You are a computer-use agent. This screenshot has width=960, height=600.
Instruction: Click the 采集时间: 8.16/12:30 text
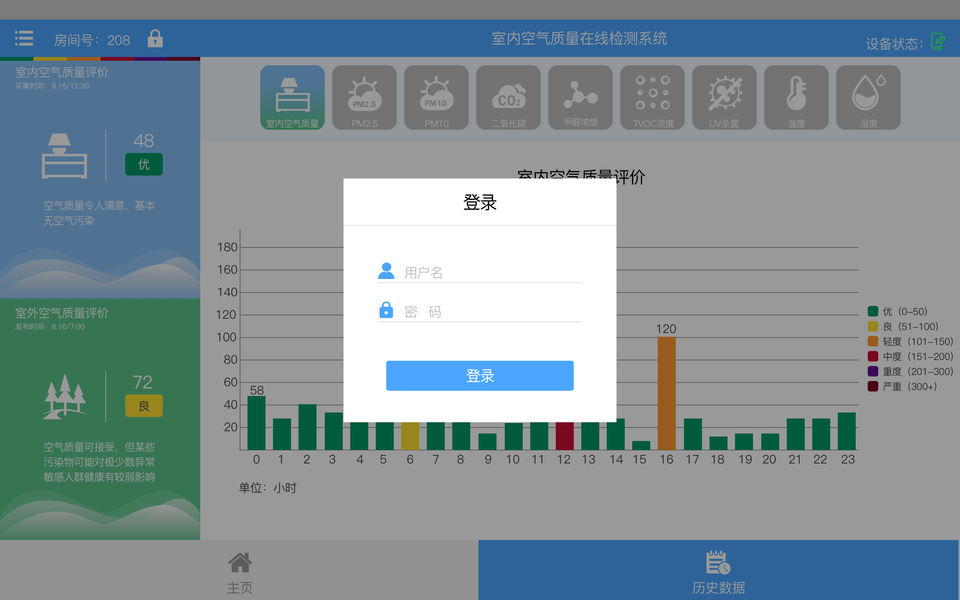pyautogui.click(x=52, y=86)
